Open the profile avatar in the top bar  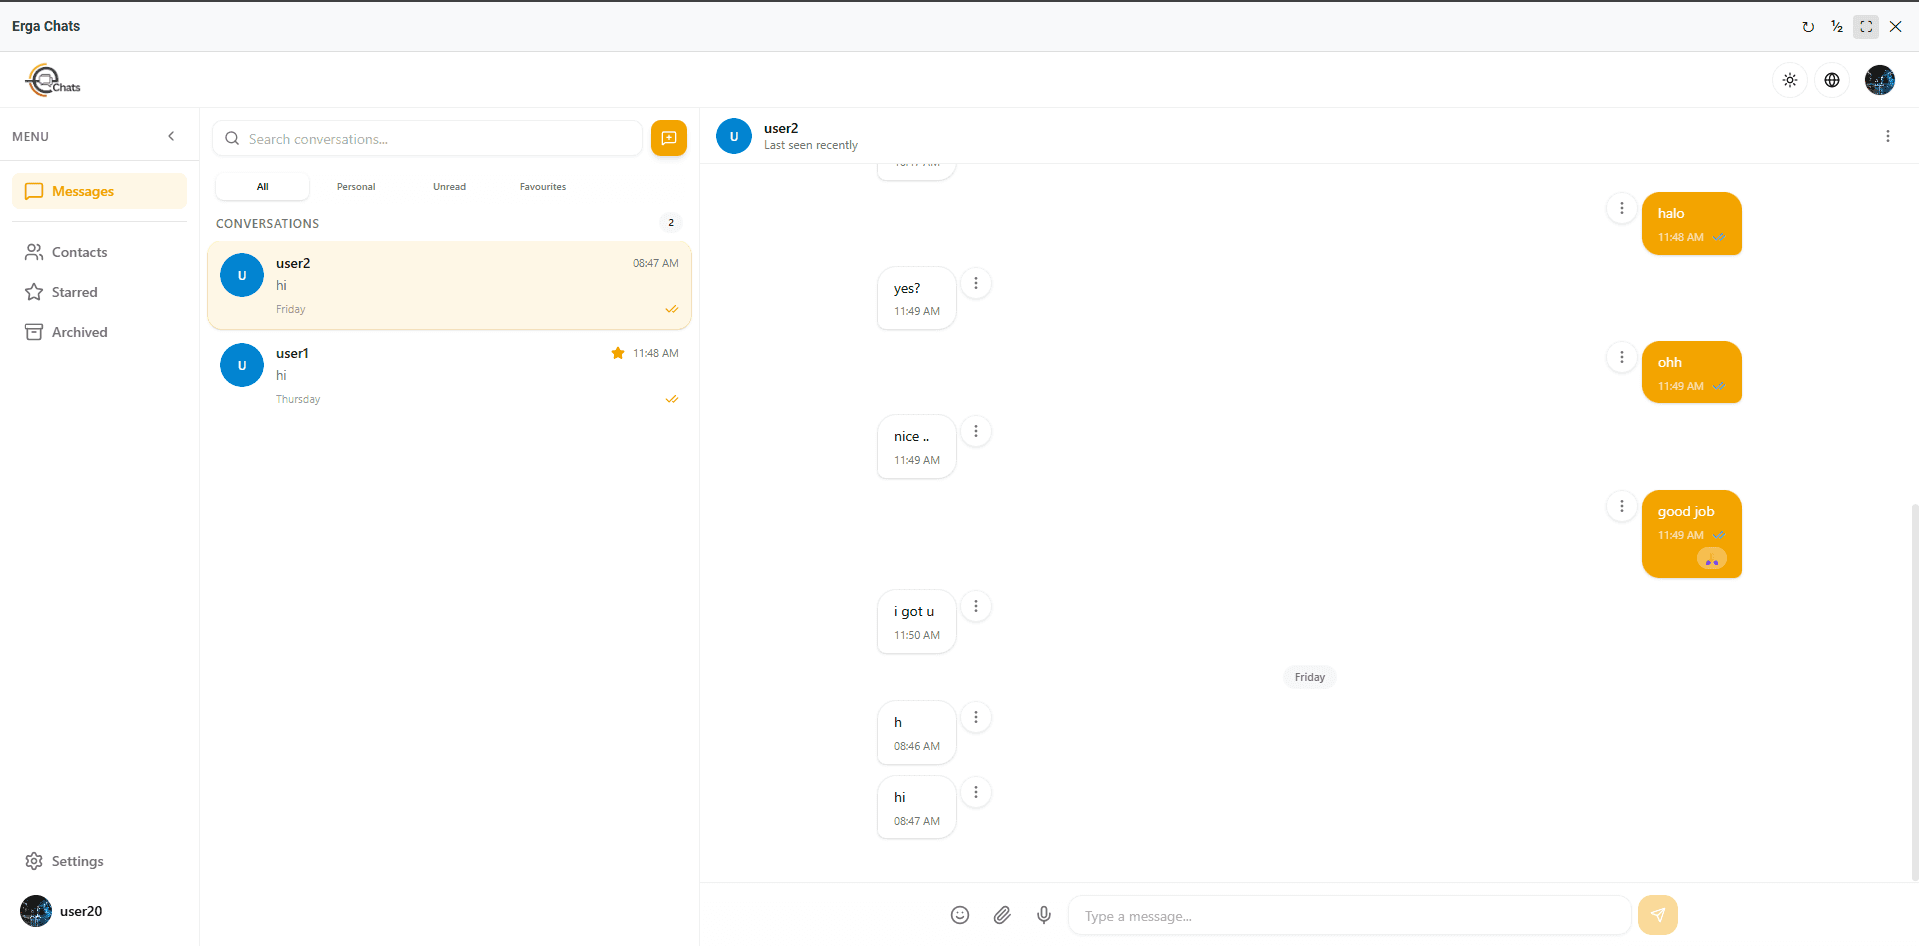click(1880, 80)
